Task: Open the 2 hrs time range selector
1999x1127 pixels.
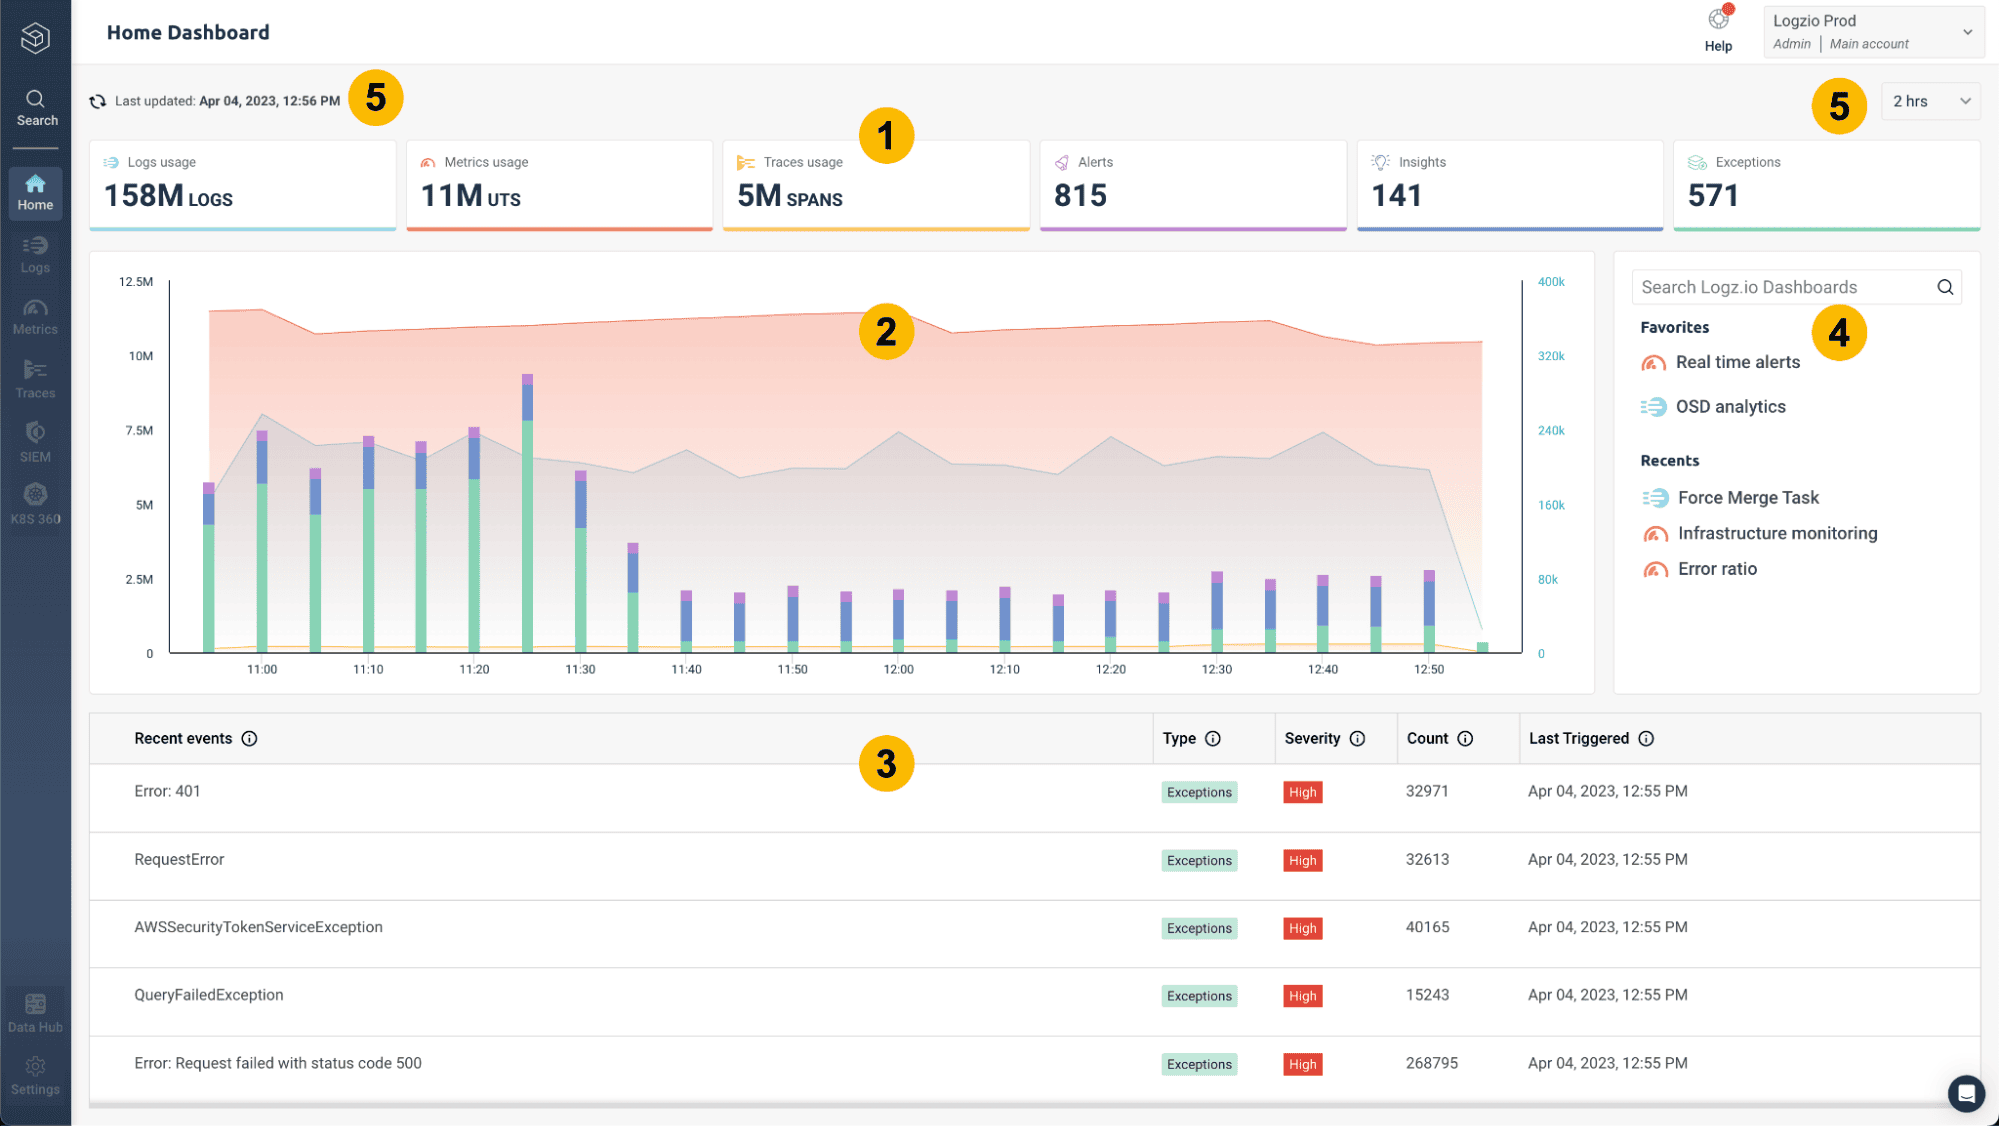Action: coord(1929,101)
